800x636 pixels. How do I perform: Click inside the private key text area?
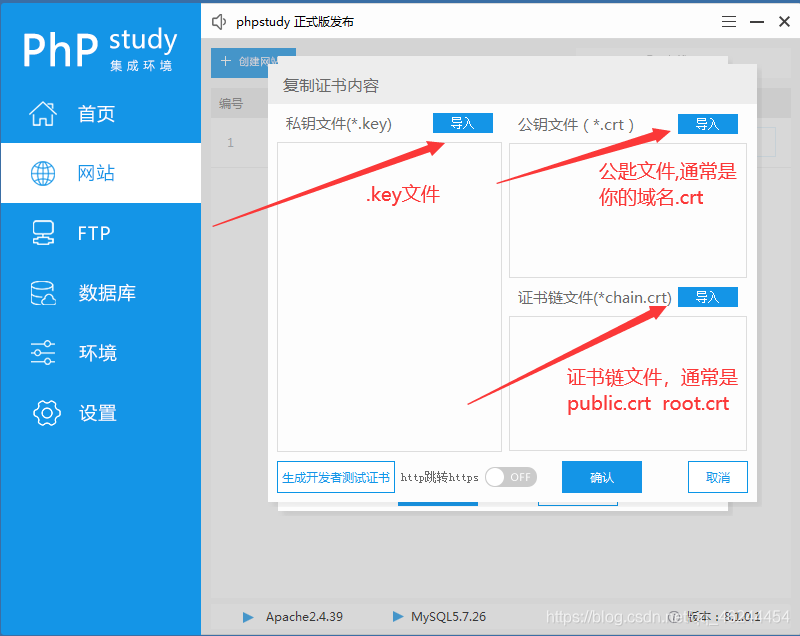tap(389, 297)
